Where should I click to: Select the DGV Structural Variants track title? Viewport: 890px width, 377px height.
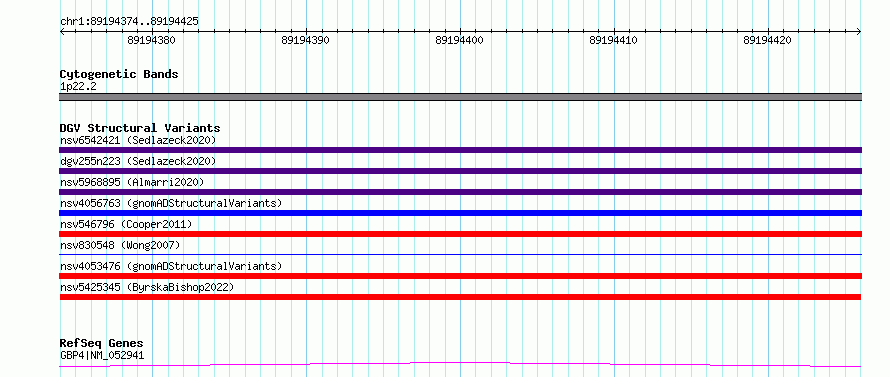pyautogui.click(x=140, y=128)
